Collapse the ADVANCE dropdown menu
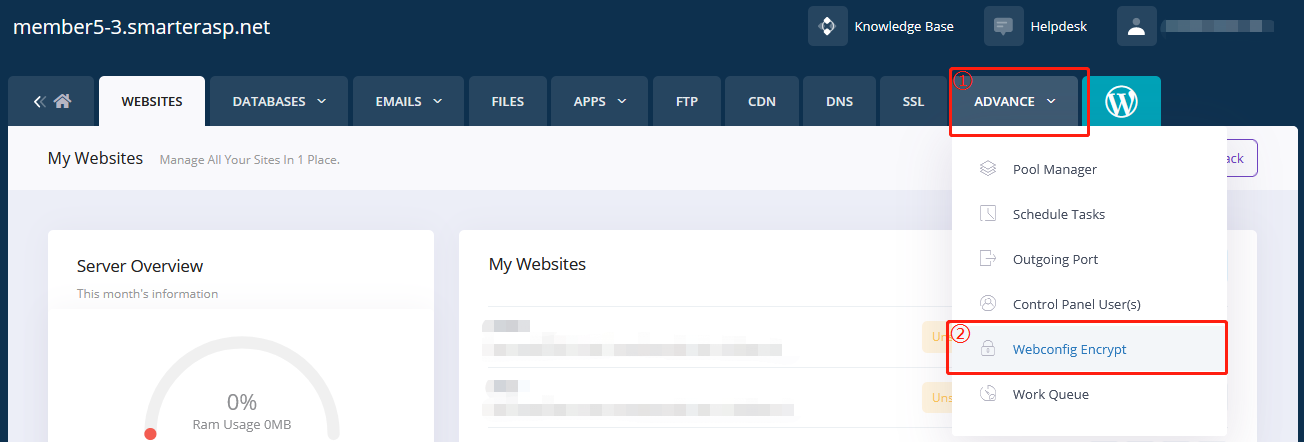1304x442 pixels. tap(1014, 101)
